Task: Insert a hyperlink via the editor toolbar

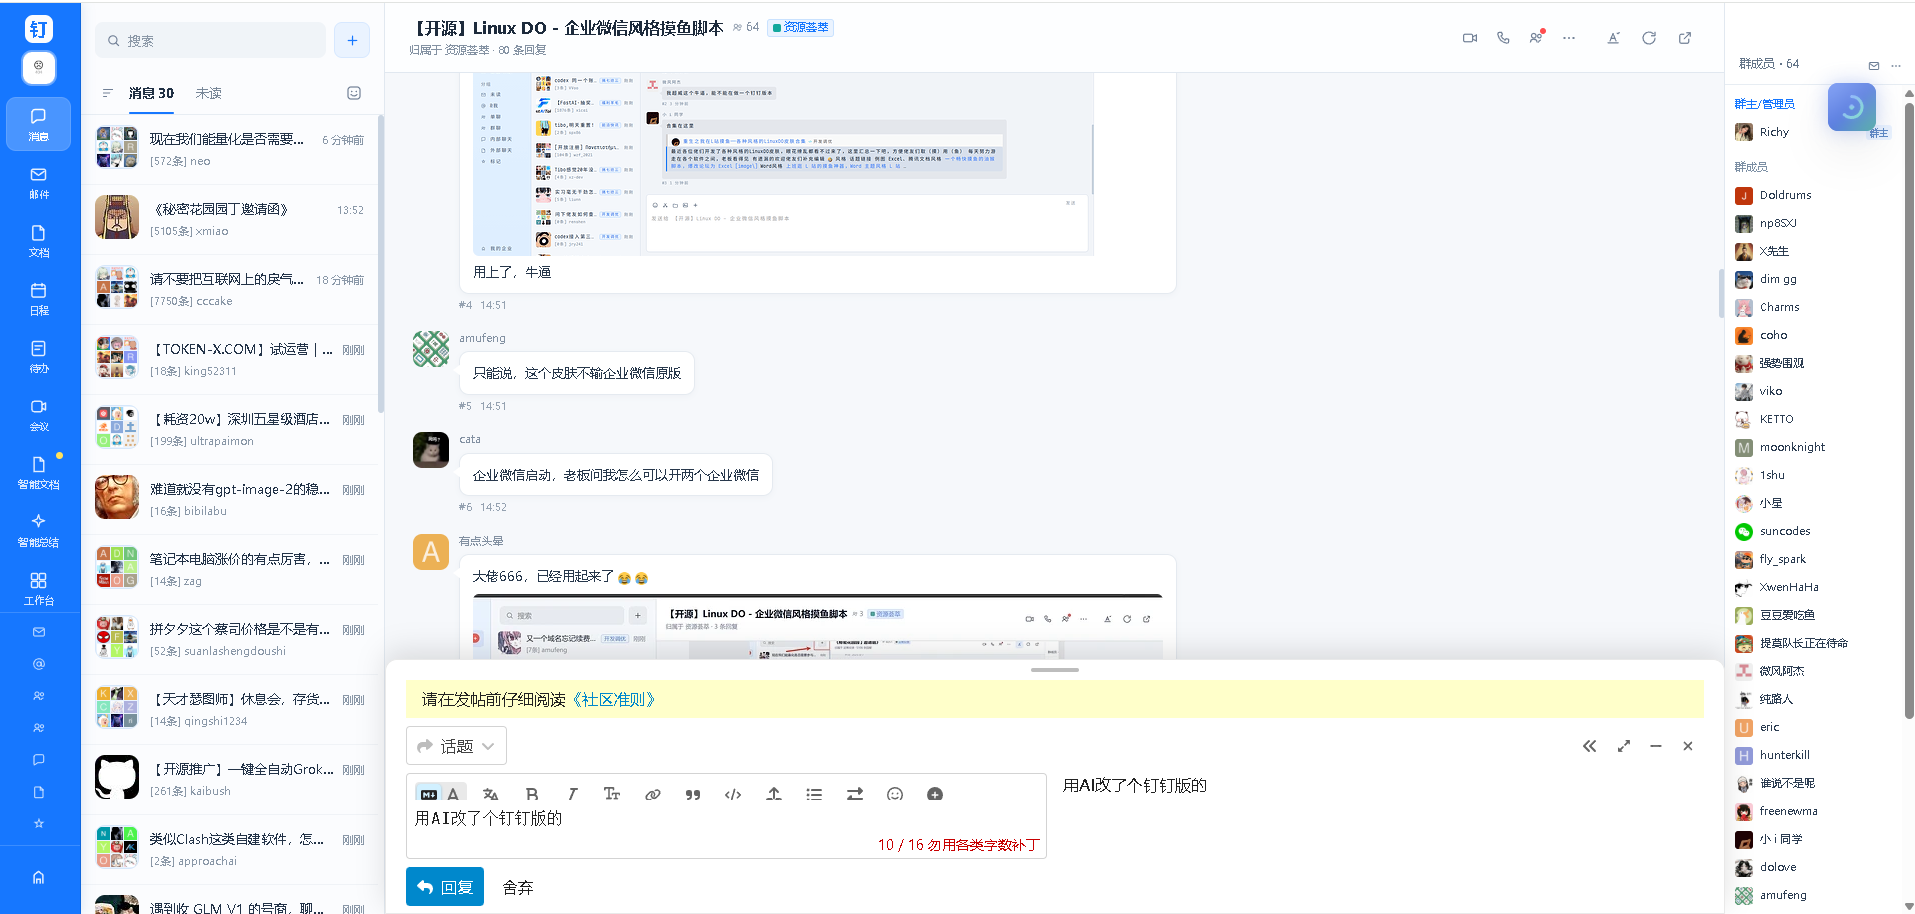Action: pos(653,794)
